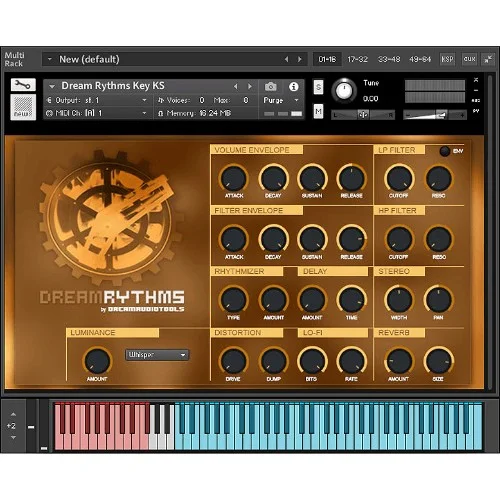Click the Volume Envelope DECAY knob
This screenshot has height=500, width=500.
click(273, 178)
